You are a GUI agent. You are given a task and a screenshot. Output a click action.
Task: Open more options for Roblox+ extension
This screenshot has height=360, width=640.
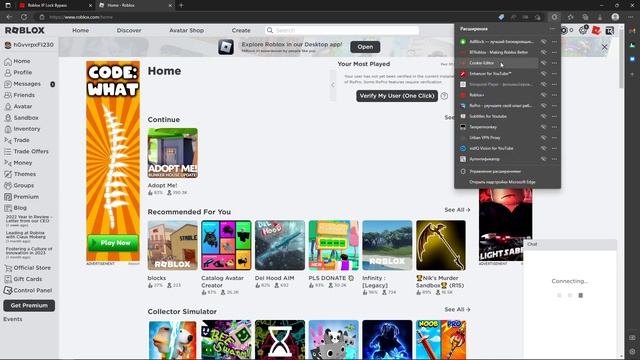554,95
